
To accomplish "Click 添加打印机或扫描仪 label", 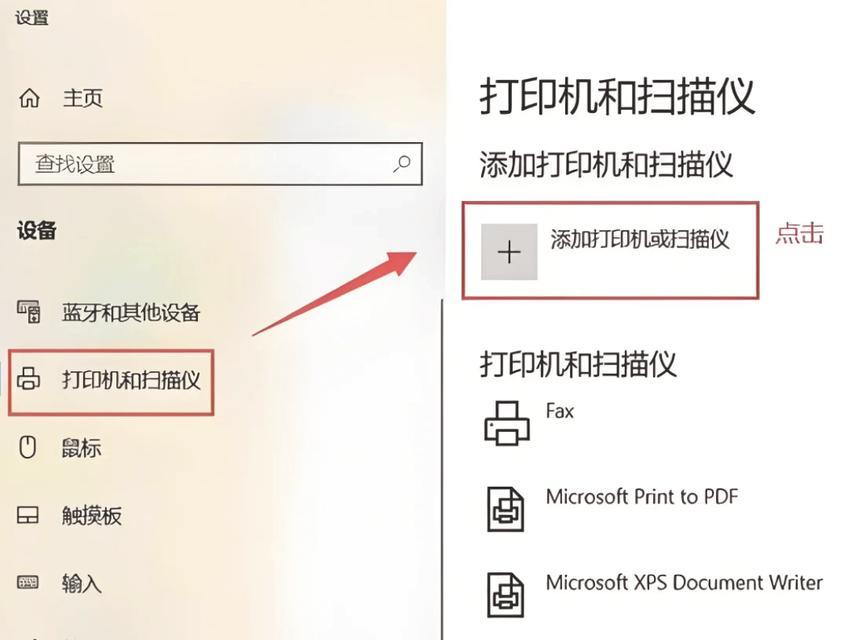I will (640, 239).
